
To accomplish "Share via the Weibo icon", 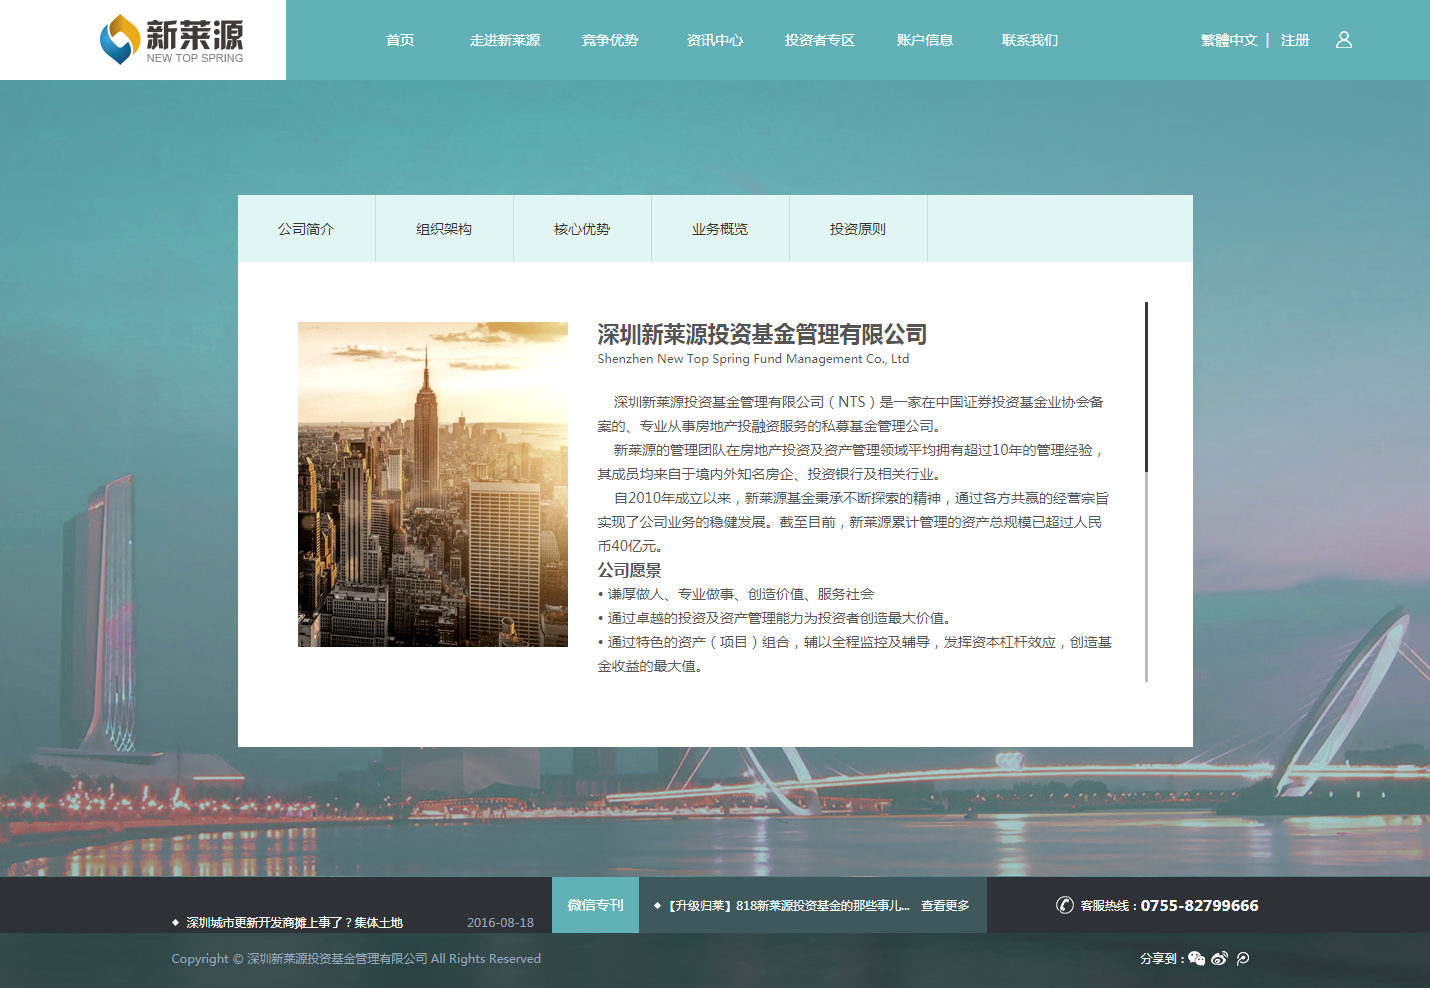I will pos(1219,958).
